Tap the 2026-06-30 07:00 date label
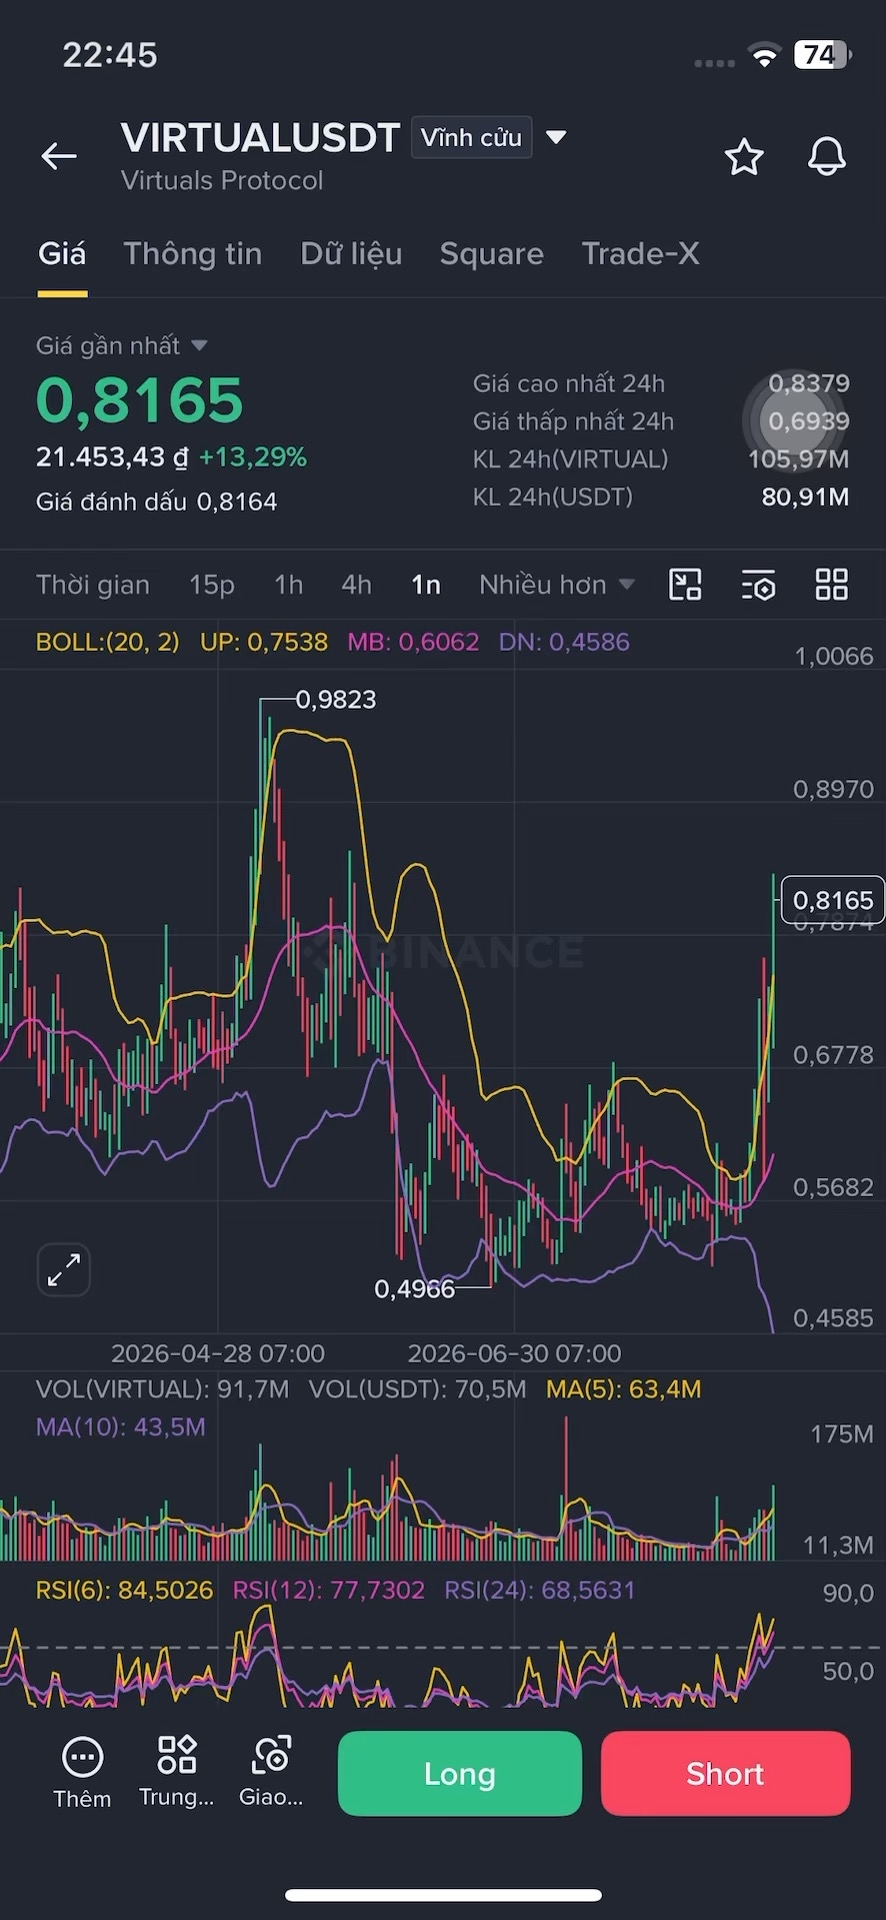The height and width of the screenshot is (1920, 886). click(515, 1354)
